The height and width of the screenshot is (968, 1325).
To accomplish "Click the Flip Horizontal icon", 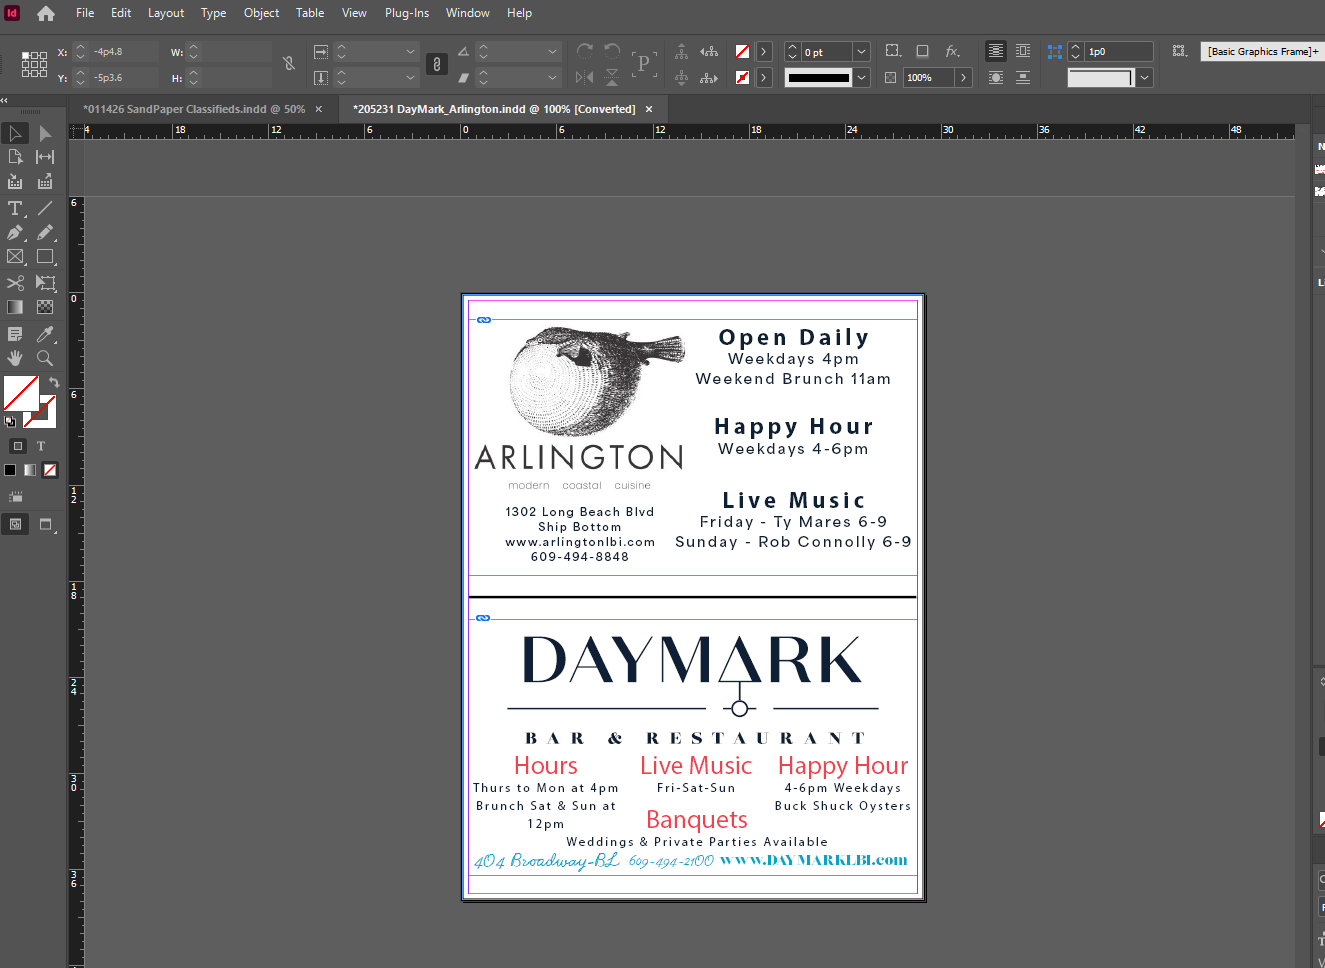I will [585, 77].
